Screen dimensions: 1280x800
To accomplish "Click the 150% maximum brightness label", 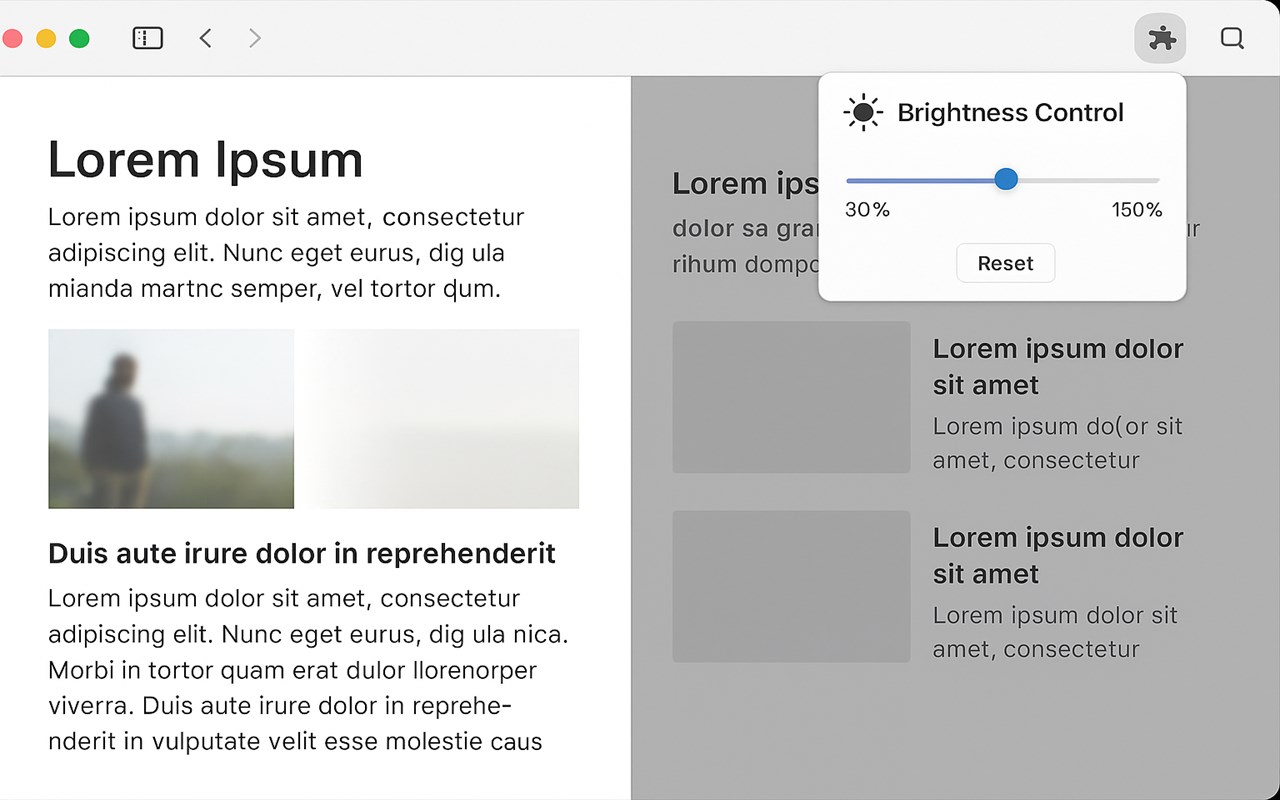I will tap(1137, 210).
